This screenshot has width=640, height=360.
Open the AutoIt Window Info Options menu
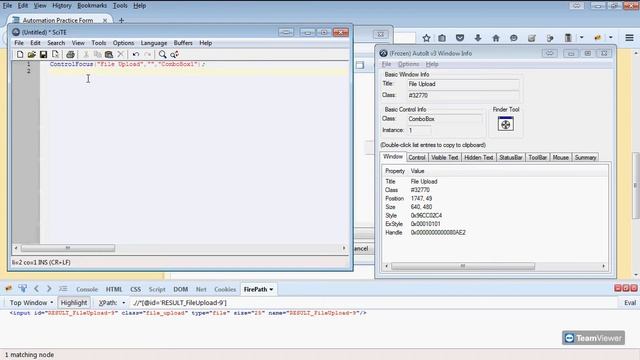coord(408,64)
